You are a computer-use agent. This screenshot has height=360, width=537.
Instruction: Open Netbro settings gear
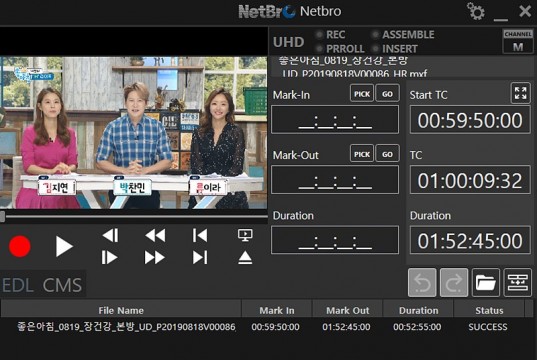476,11
